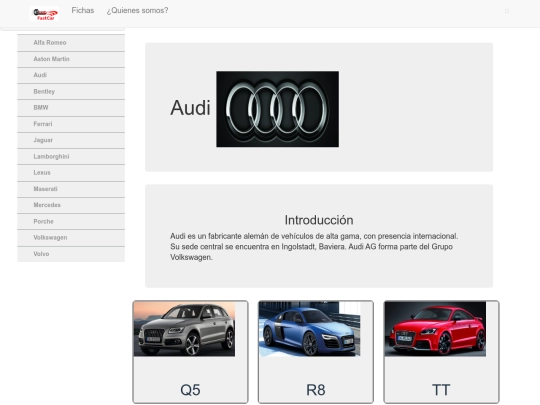Select Aston Martin in the sidebar

[71, 59]
